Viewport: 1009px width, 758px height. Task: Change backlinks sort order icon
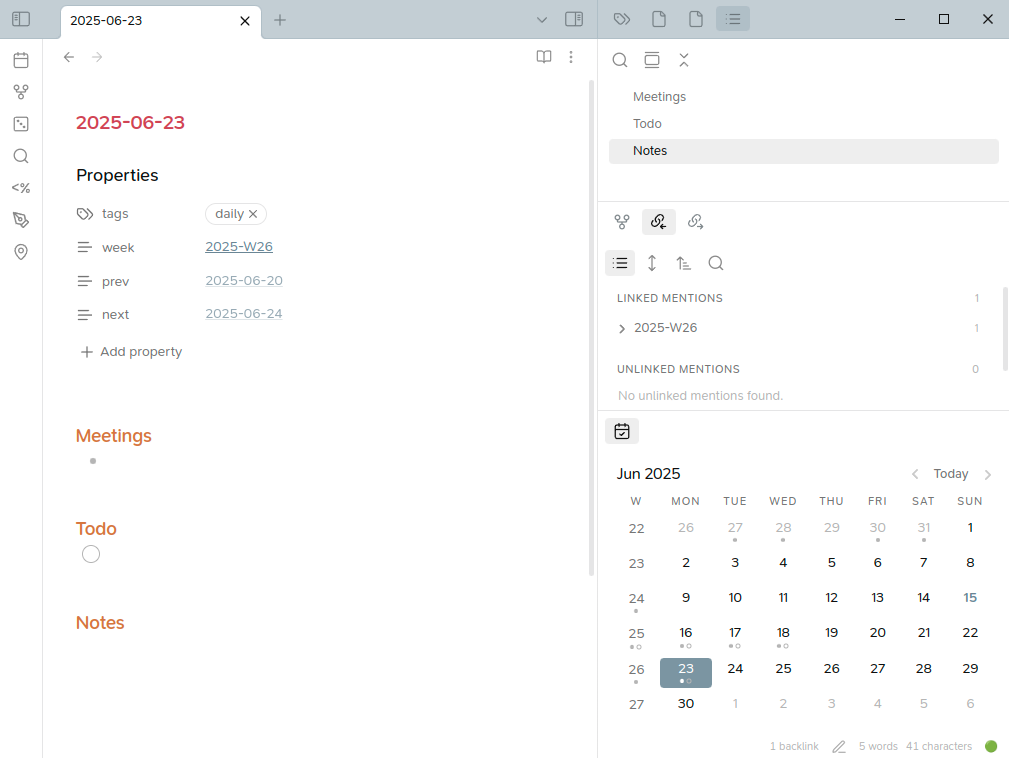click(683, 263)
